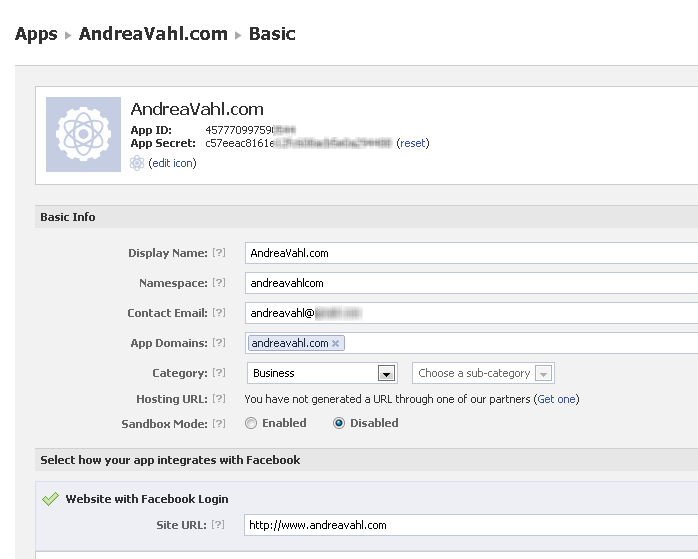Screen dimensions: 698x559
Task: Select the Disabled Sandbox Mode radio button
Action: point(339,424)
